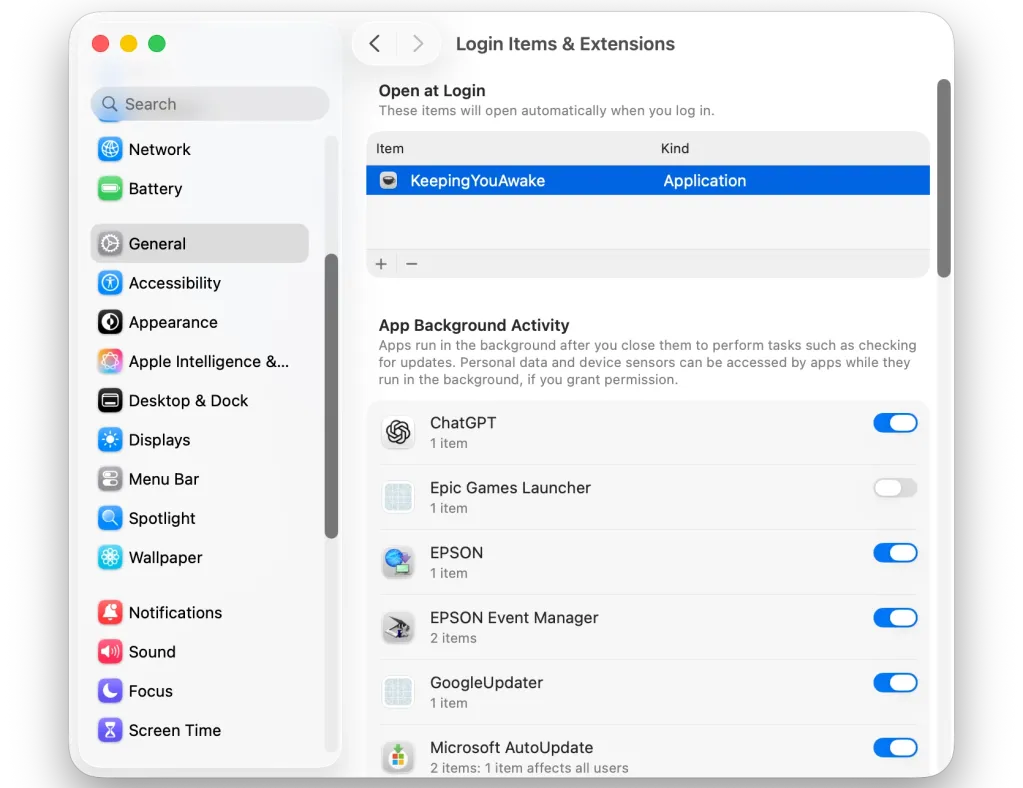This screenshot has width=1023, height=788.
Task: Click the Network globe icon in sidebar
Action: 110,149
